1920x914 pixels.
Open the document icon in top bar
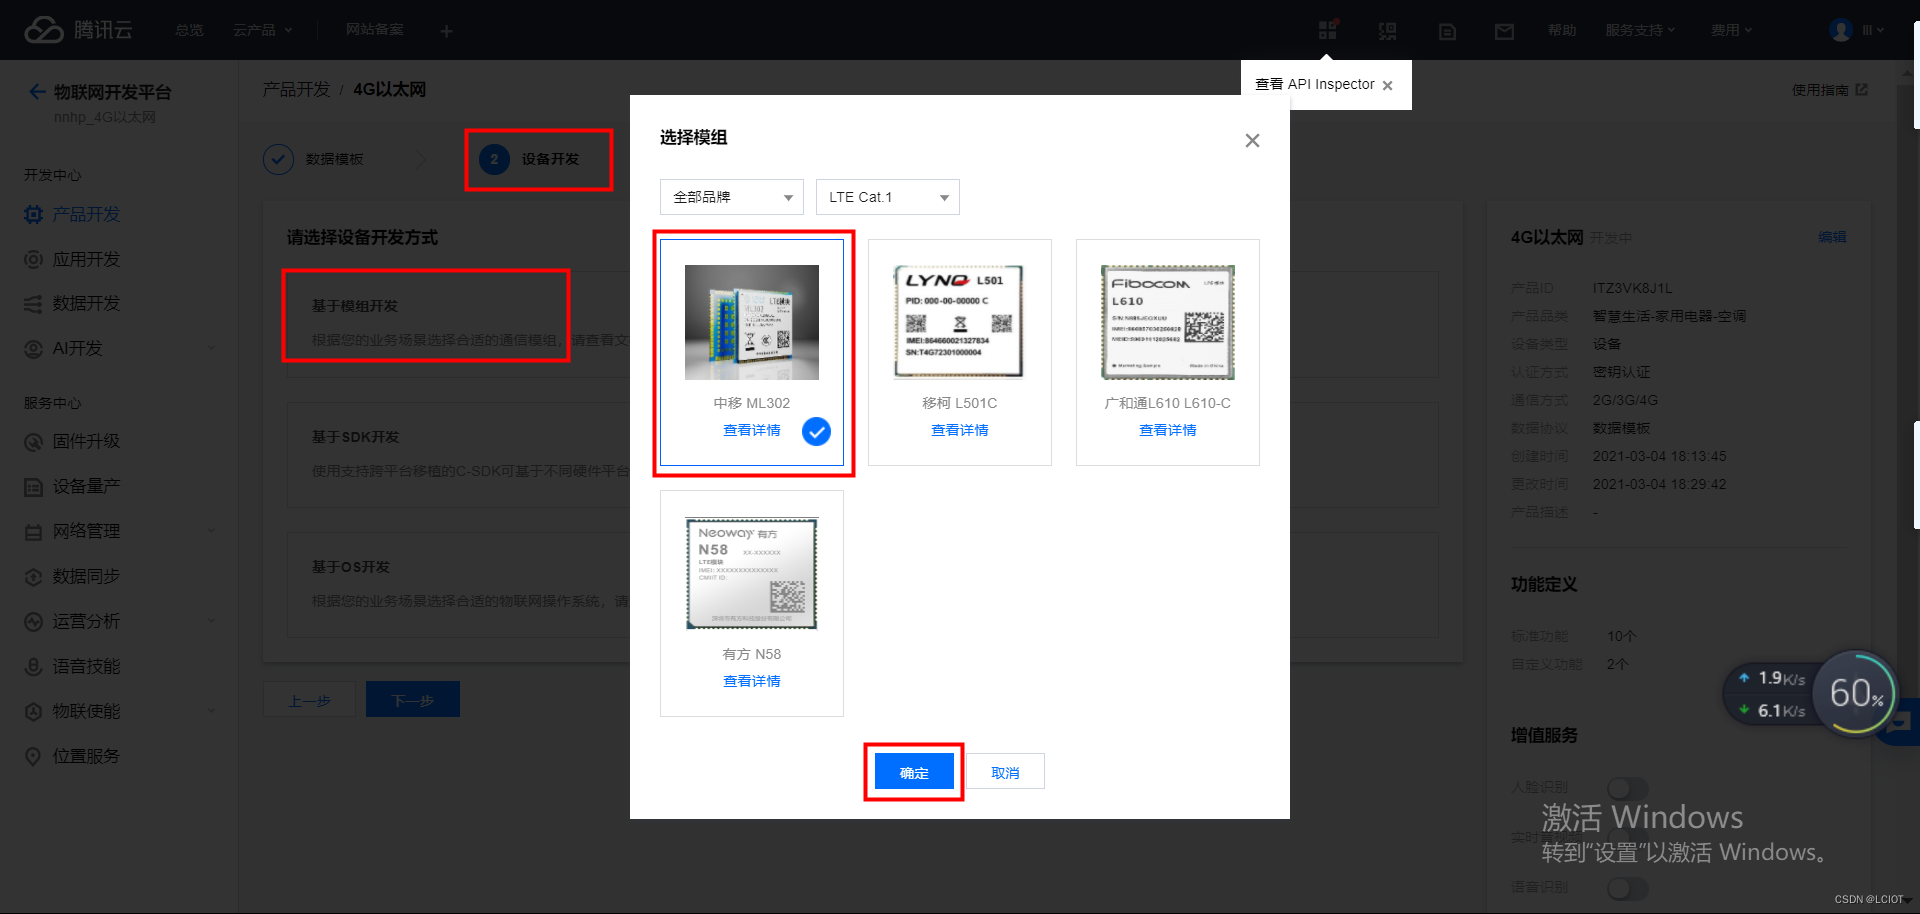coord(1447,31)
